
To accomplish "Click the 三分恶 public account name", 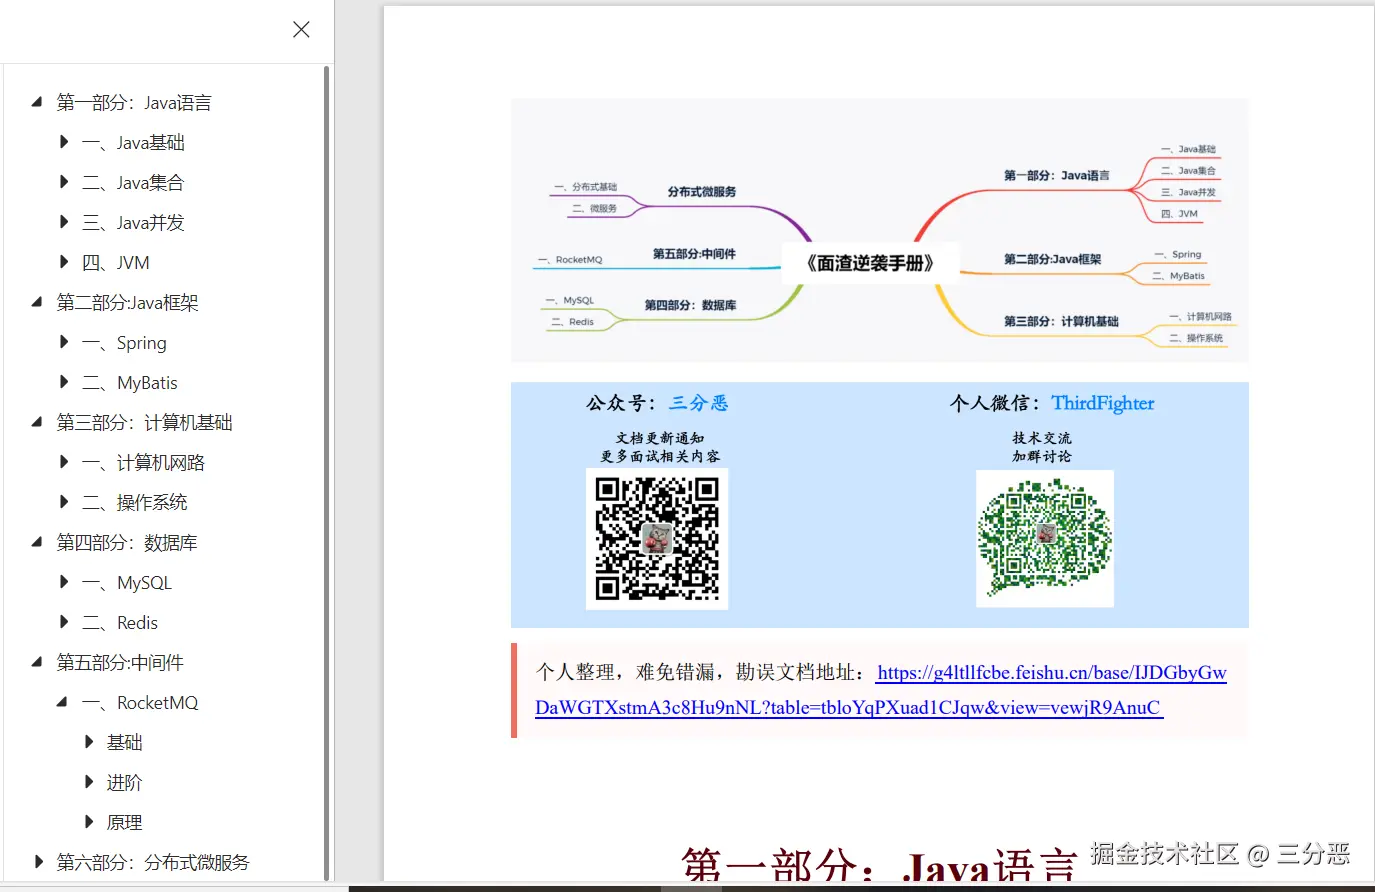I will (698, 403).
